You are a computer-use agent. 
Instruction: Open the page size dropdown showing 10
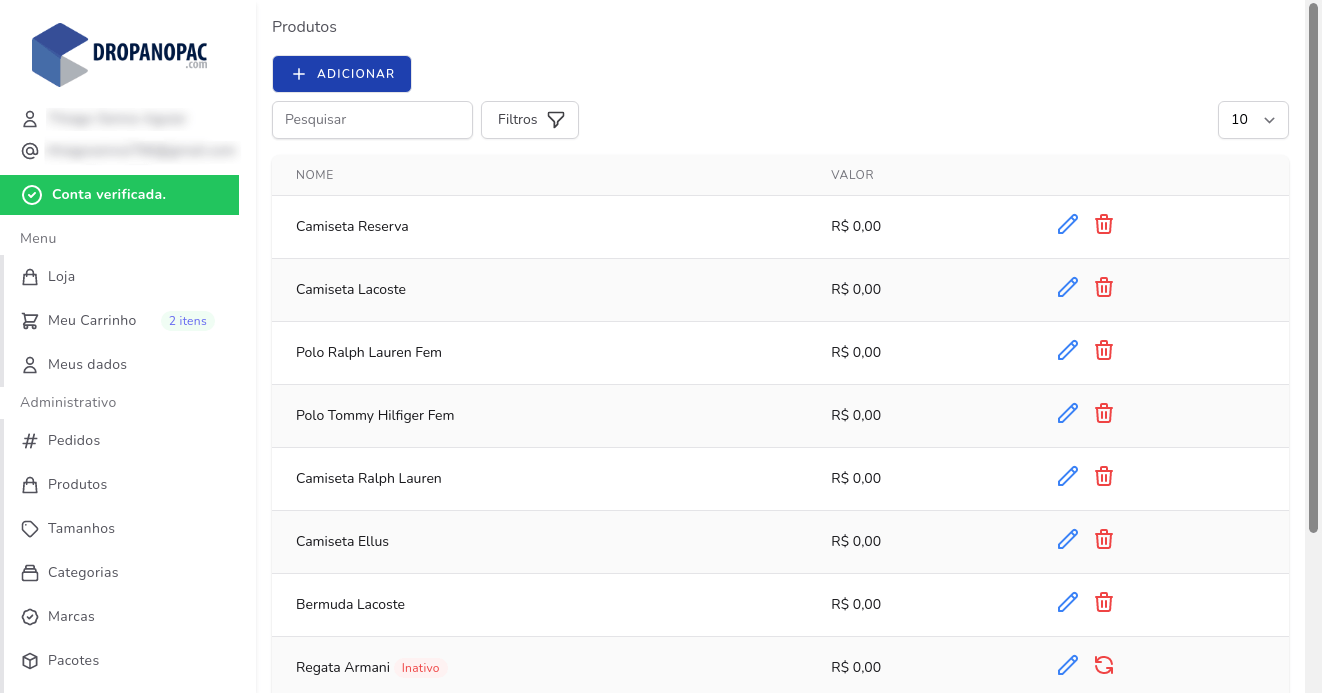(1253, 120)
